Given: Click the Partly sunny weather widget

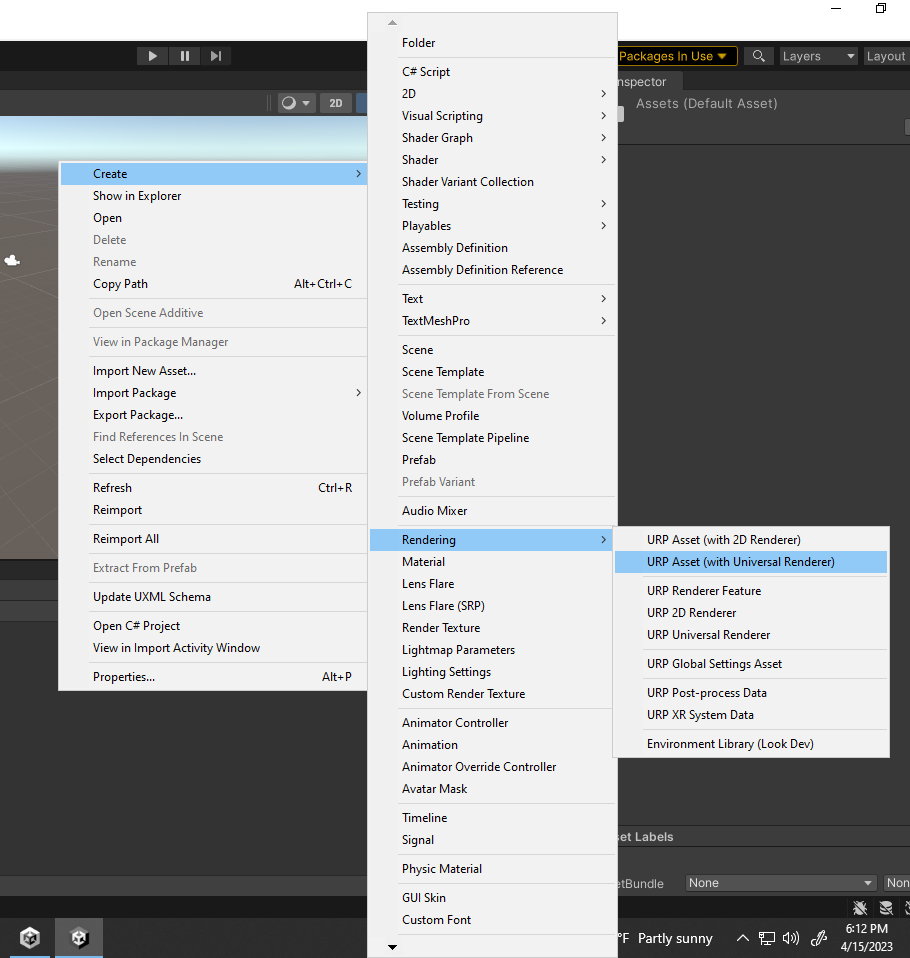Looking at the screenshot, I should point(666,938).
